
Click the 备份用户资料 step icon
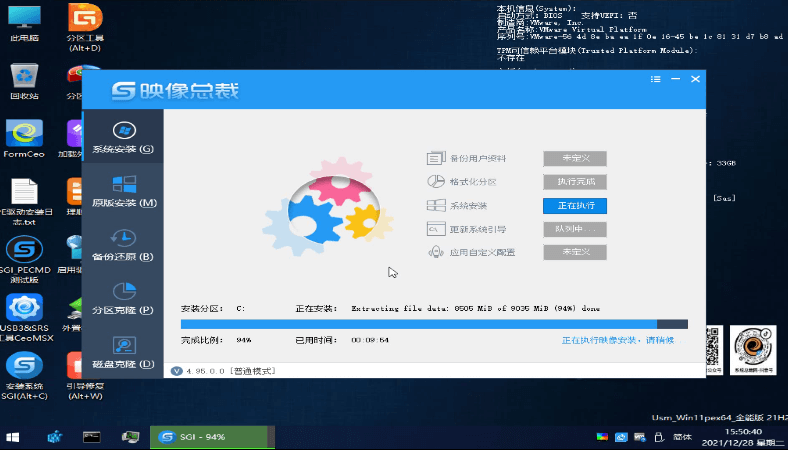point(436,158)
